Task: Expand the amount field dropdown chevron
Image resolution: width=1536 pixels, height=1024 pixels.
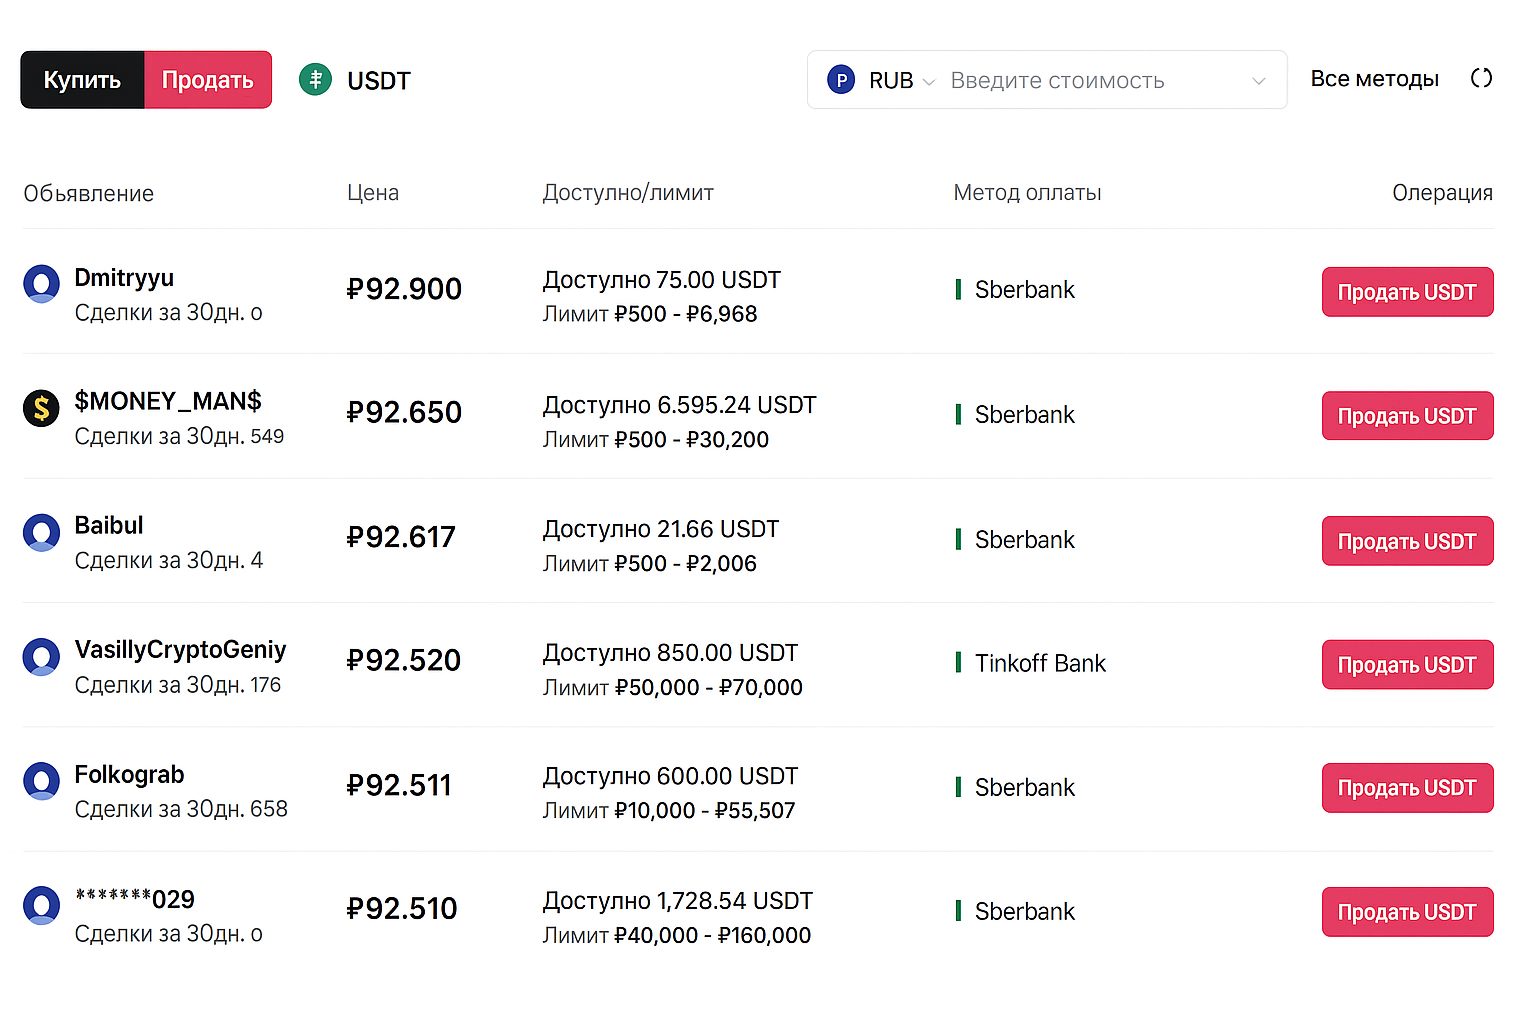Action: (x=1258, y=81)
